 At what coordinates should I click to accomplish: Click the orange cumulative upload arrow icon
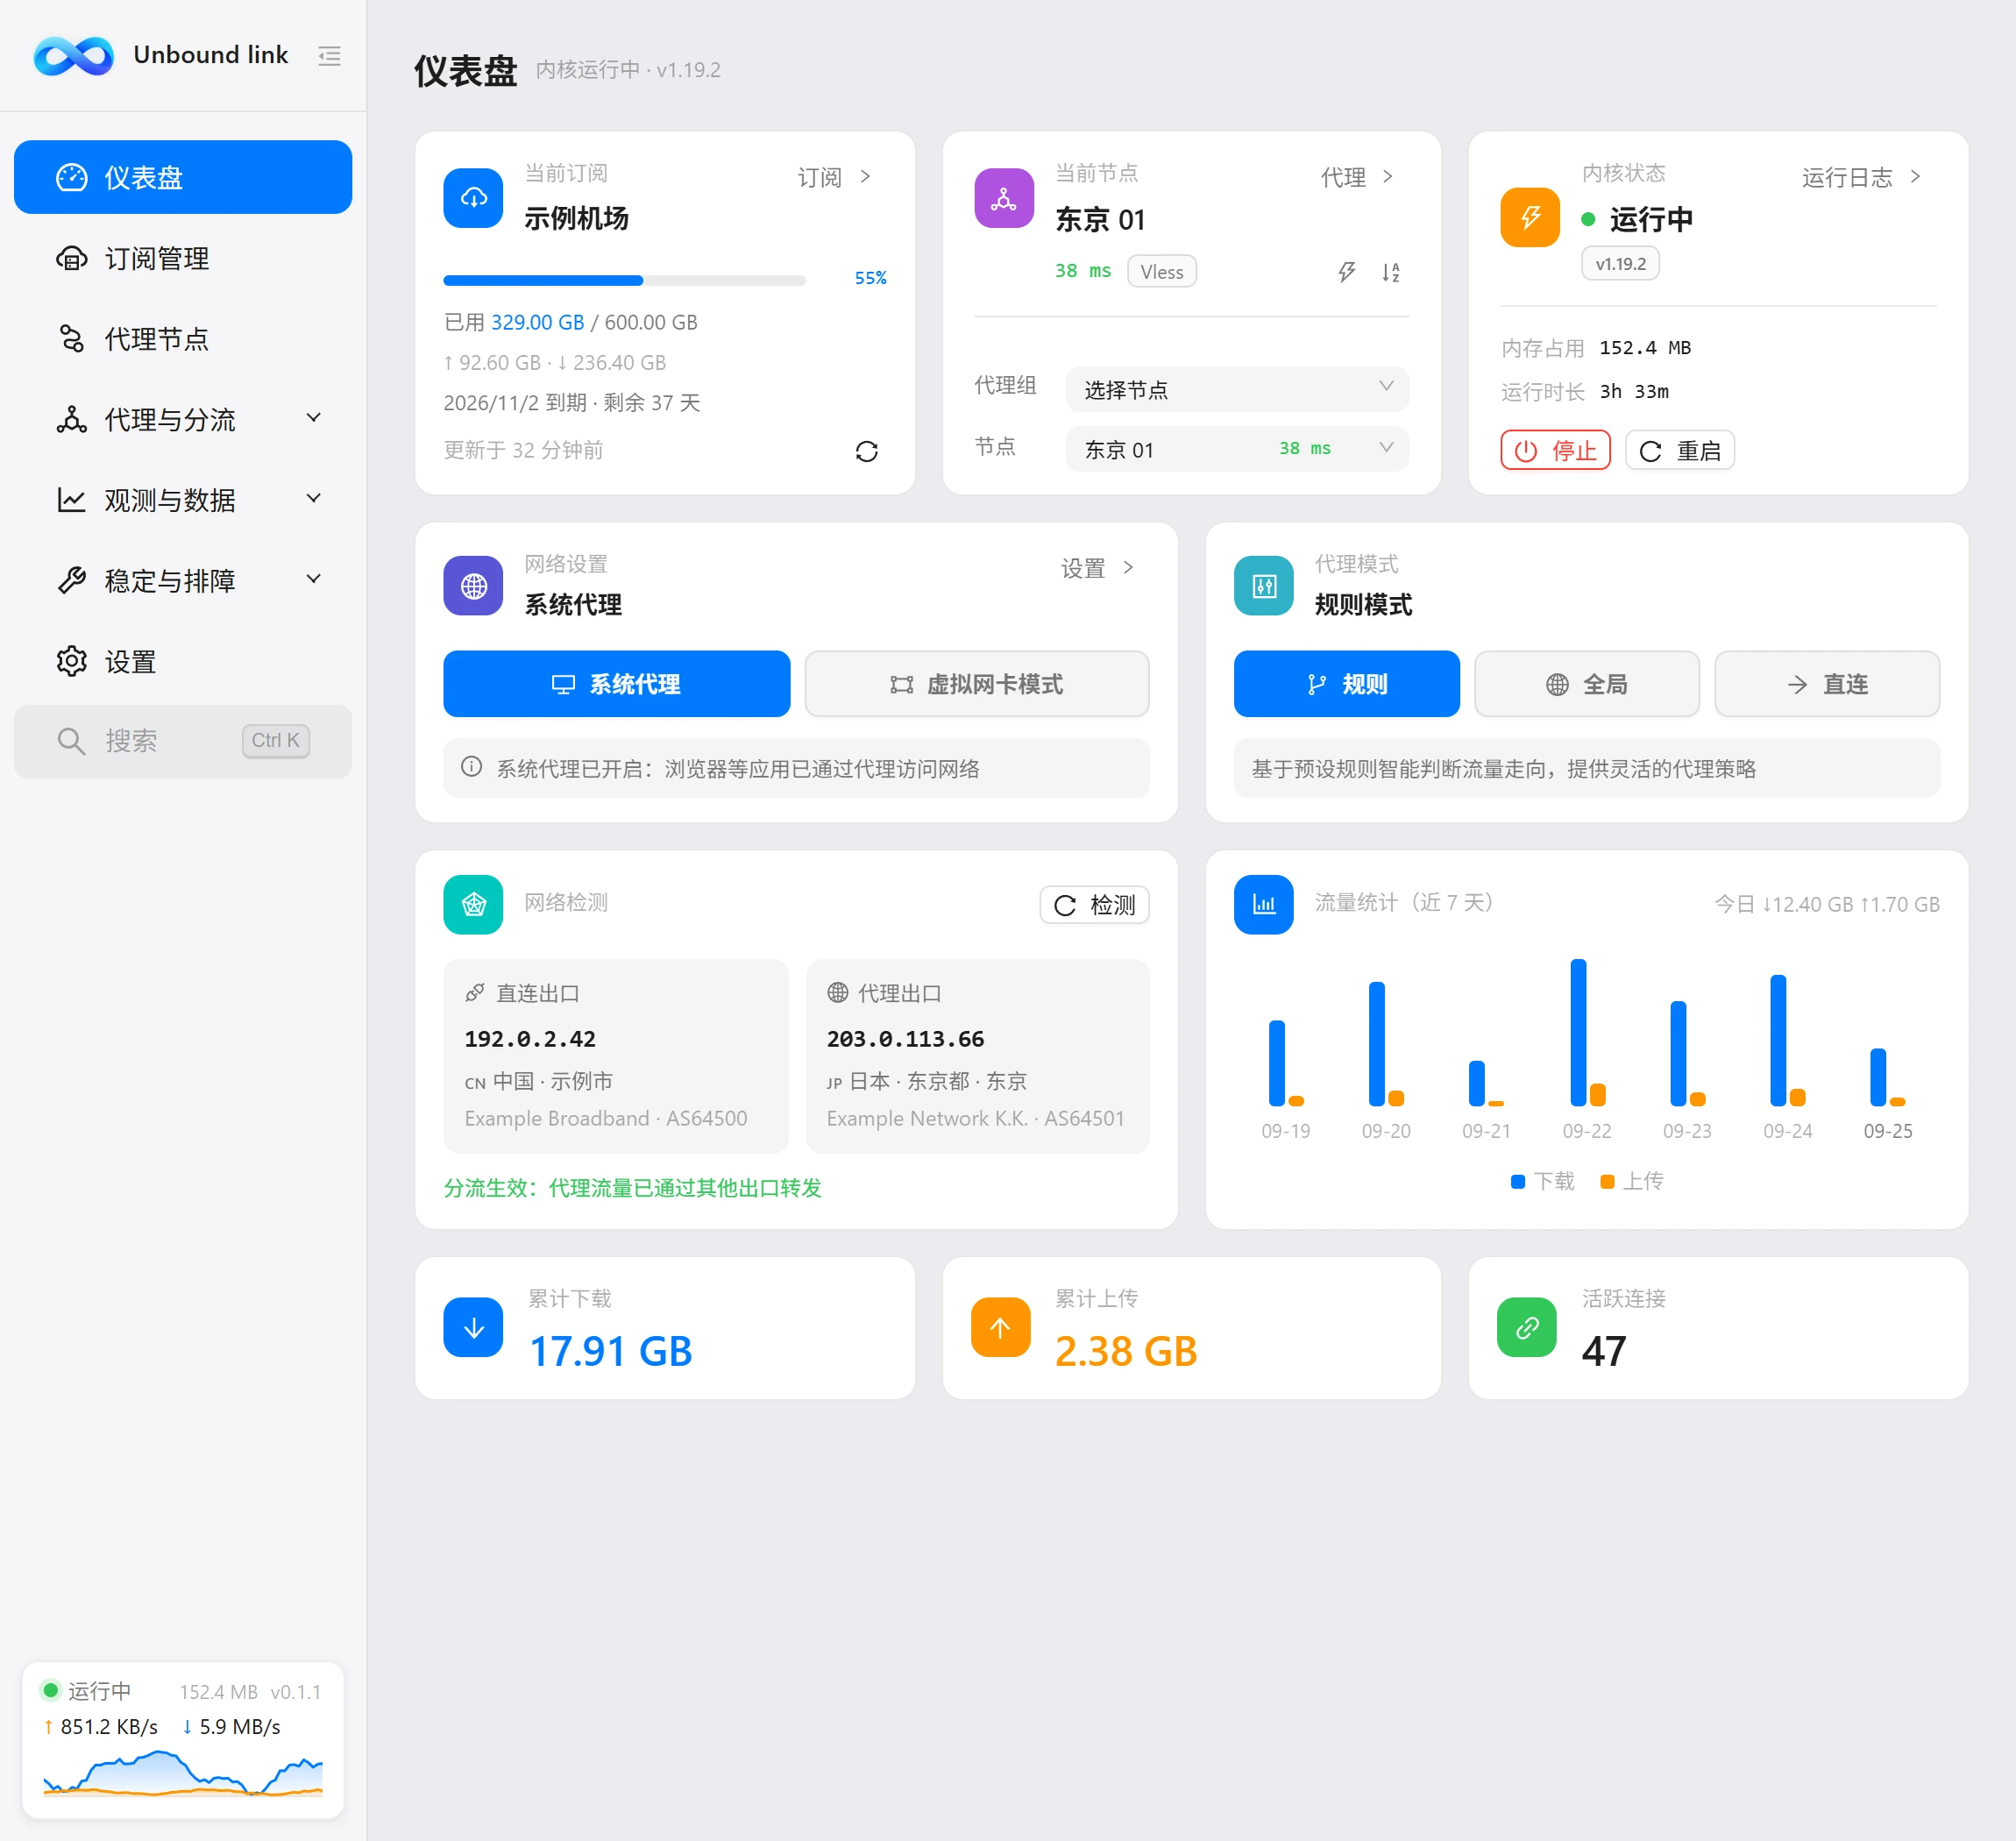(x=1001, y=1328)
